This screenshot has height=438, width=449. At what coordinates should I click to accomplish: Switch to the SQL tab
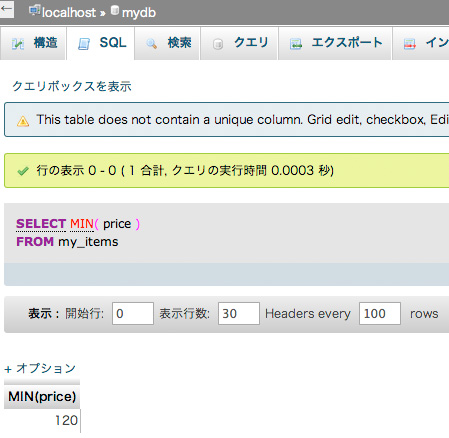(x=101, y=43)
